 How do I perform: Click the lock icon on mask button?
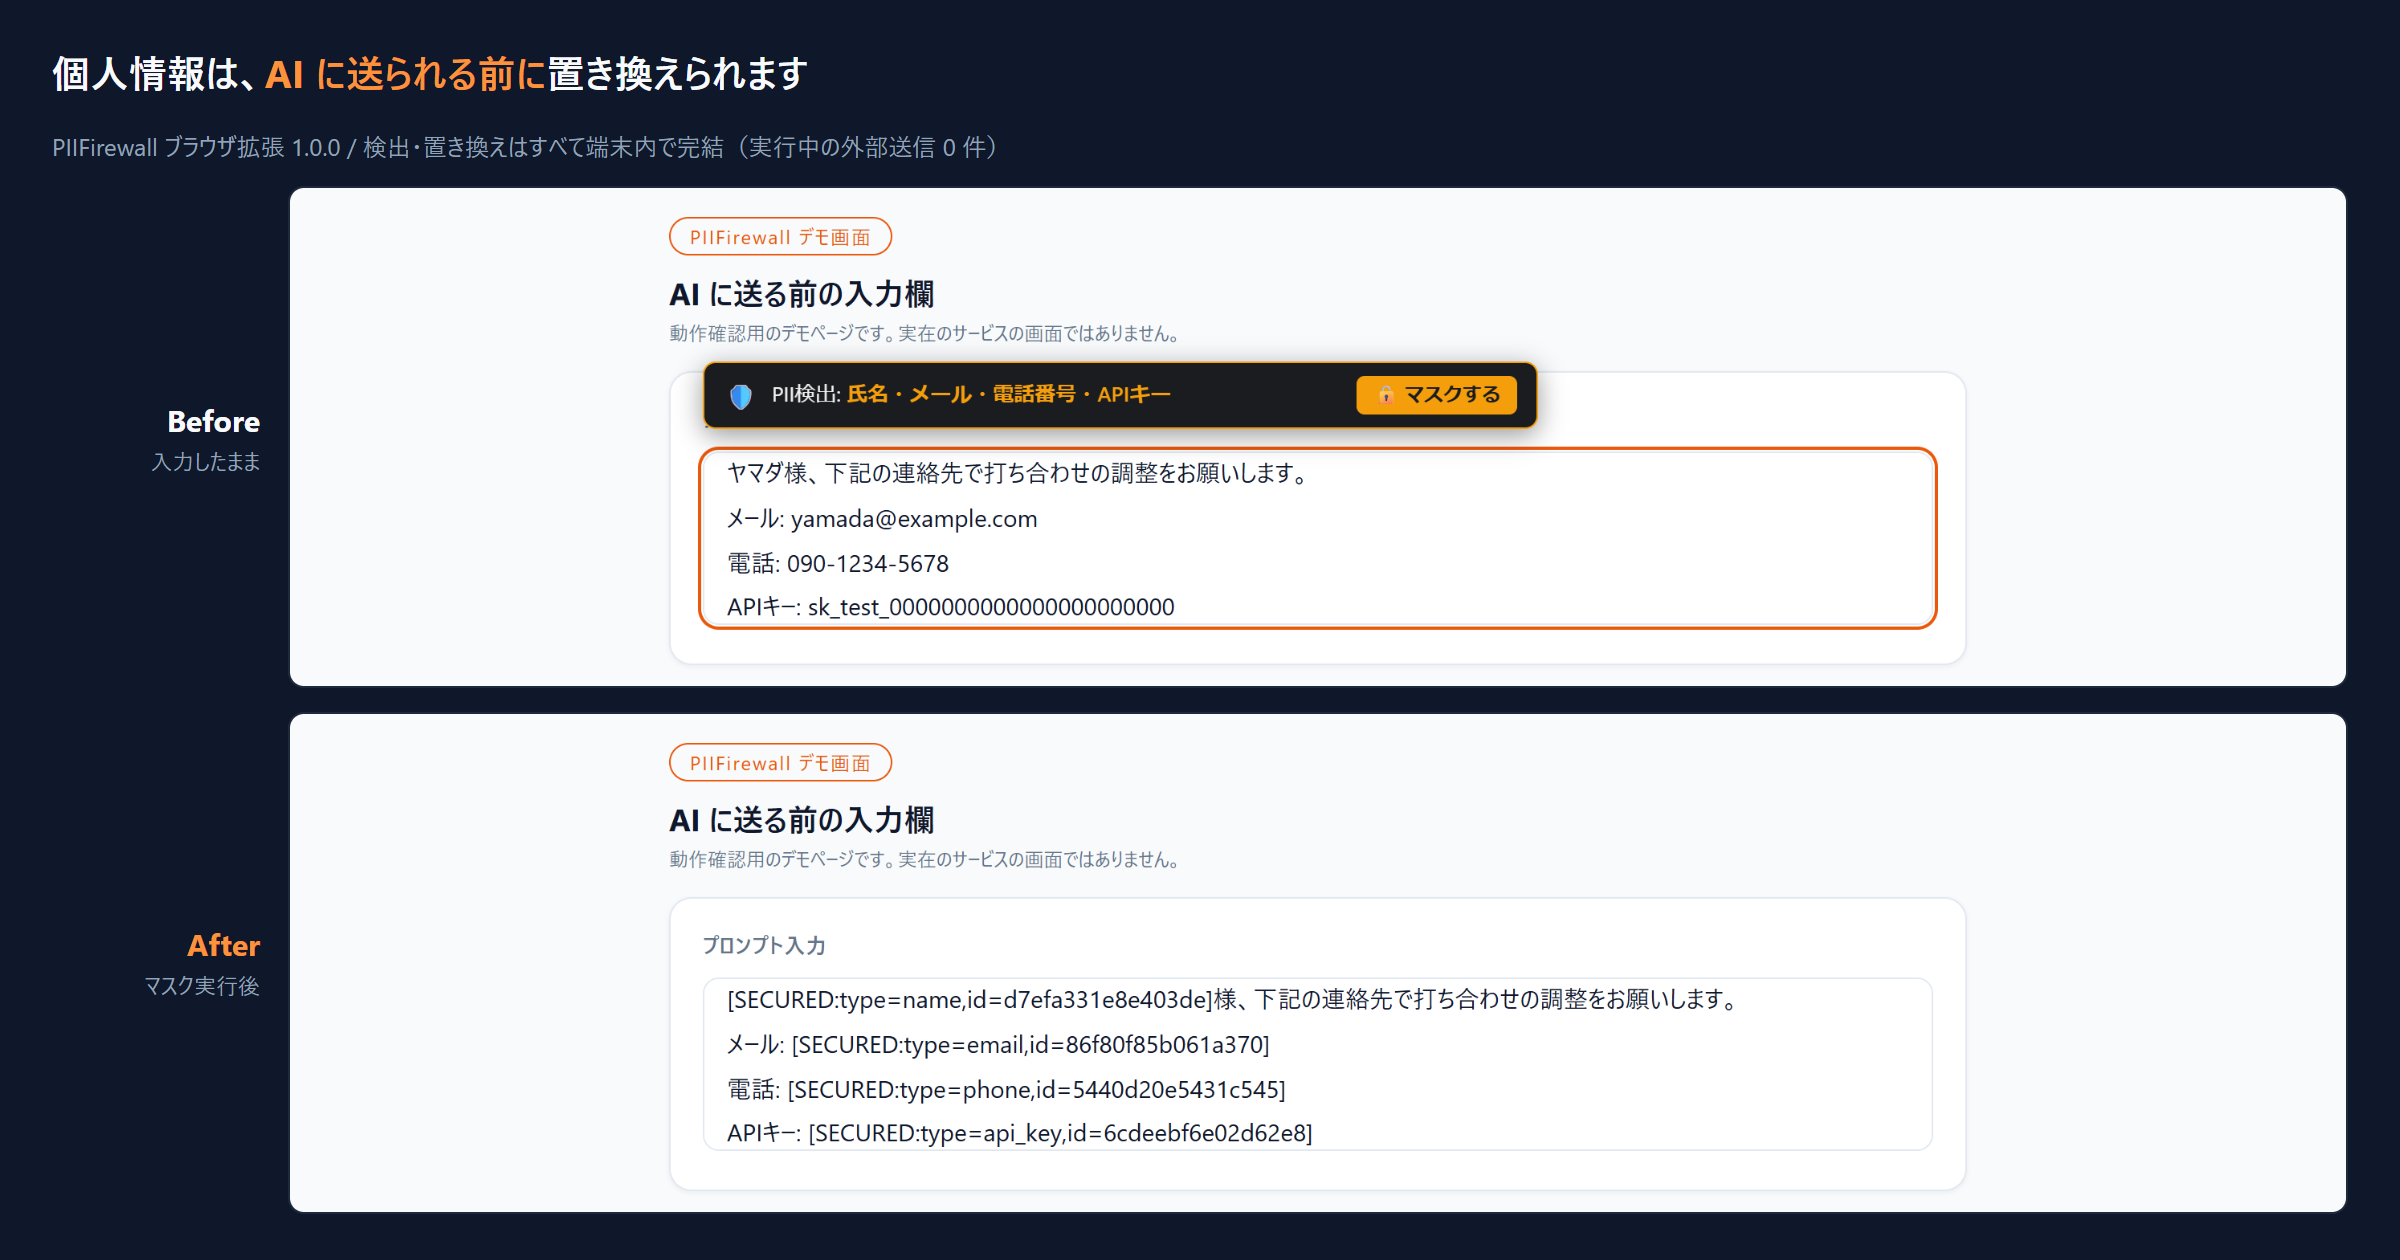click(1386, 395)
